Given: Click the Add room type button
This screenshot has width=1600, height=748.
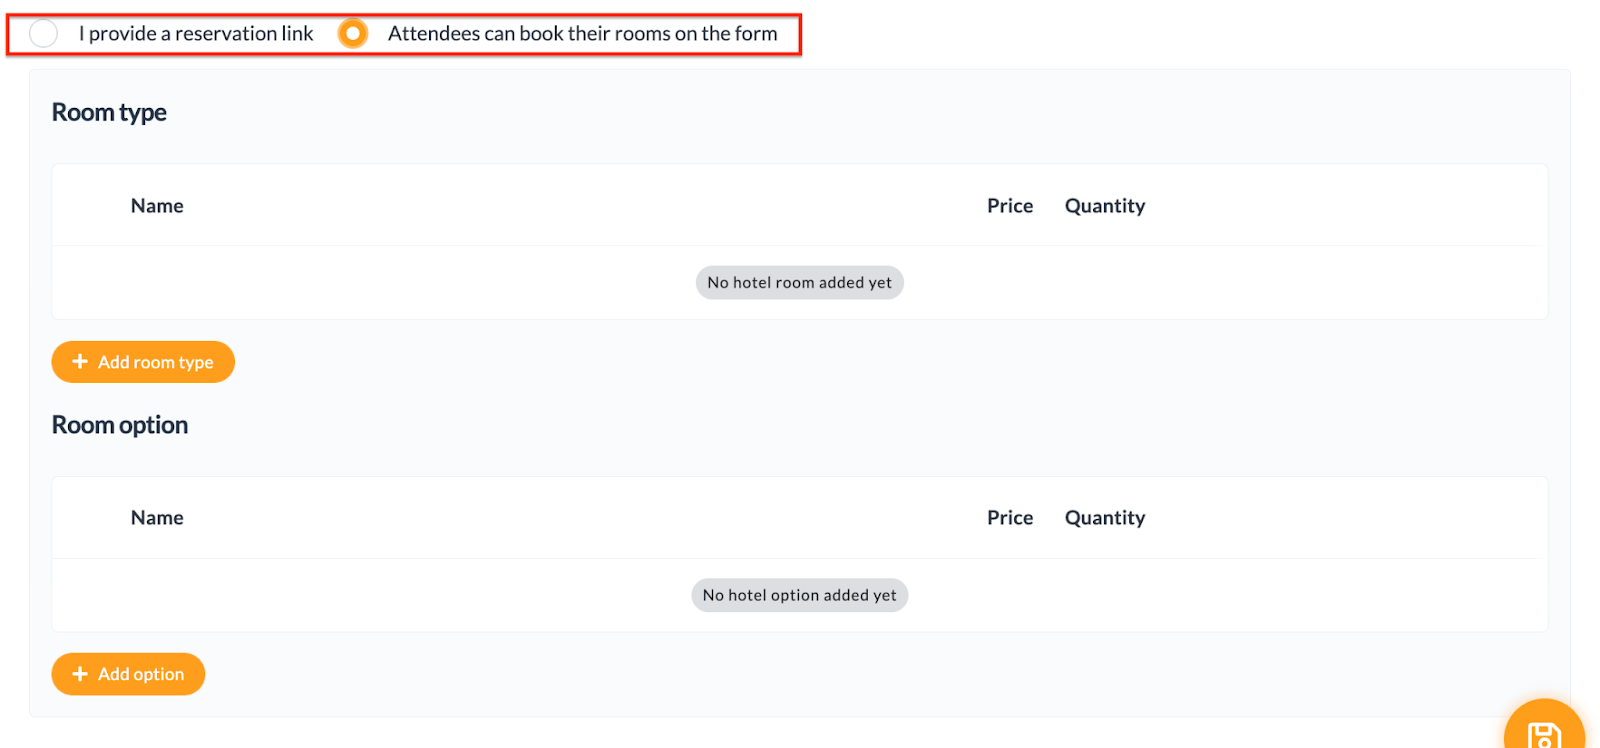Looking at the screenshot, I should tap(143, 362).
